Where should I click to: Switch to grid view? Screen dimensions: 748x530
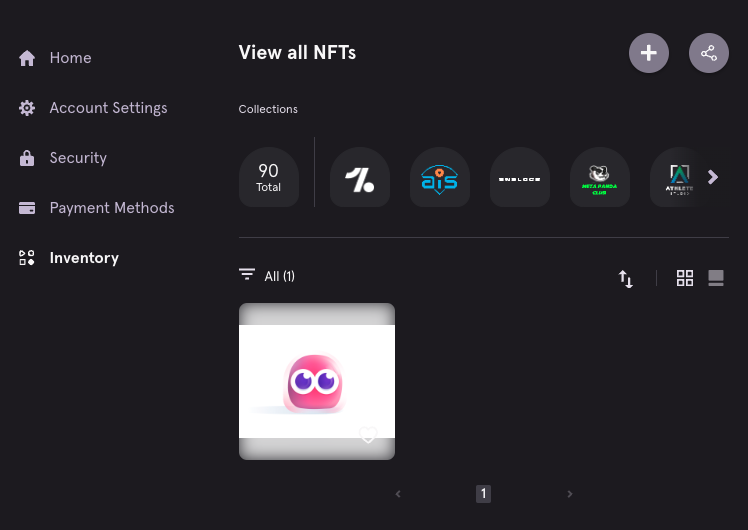coord(685,278)
